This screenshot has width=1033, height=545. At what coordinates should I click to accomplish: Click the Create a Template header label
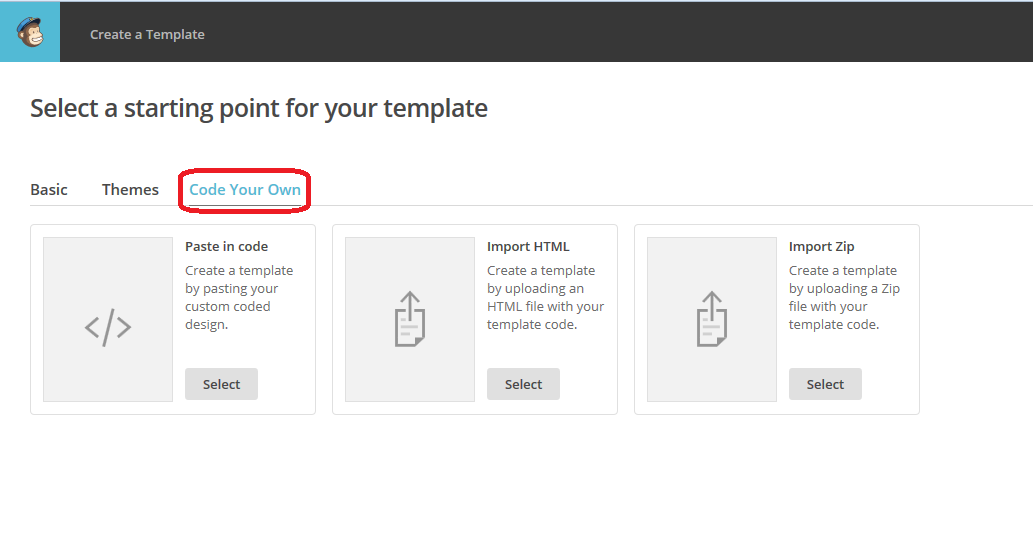tap(147, 34)
